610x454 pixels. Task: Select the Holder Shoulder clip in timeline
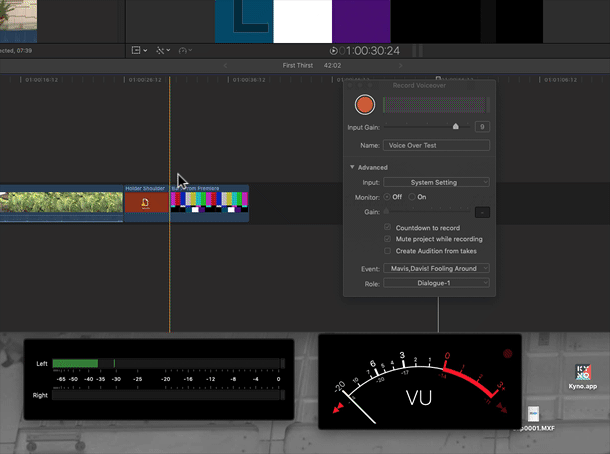pos(146,203)
